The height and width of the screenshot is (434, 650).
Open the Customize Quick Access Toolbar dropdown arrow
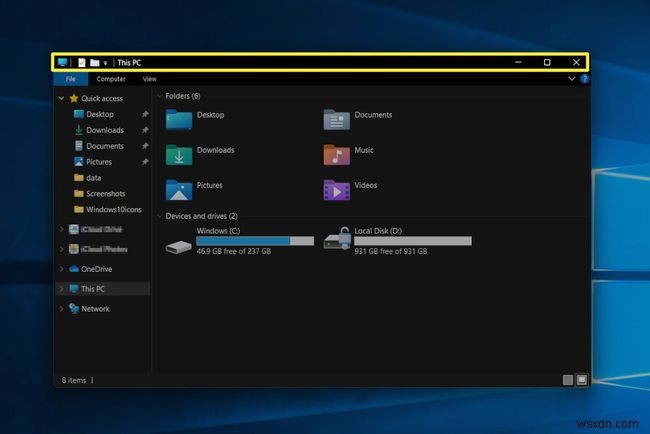point(106,63)
